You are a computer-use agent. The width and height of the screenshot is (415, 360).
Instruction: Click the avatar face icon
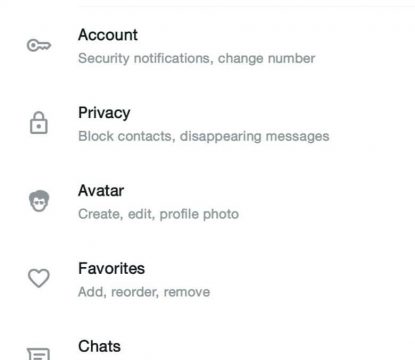[39, 201]
